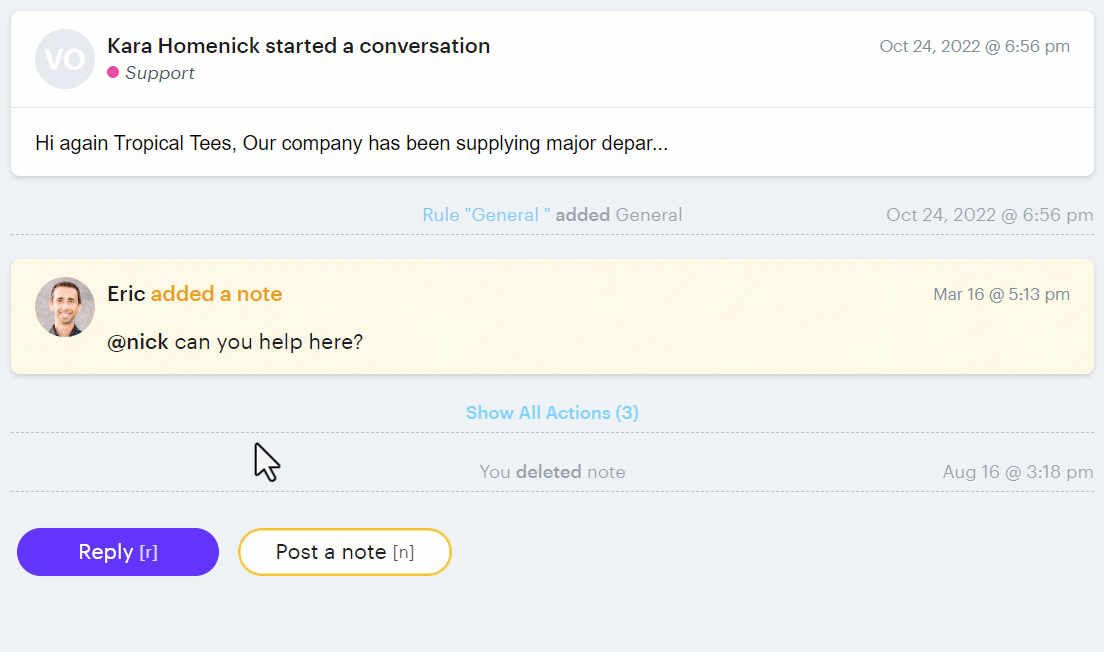Open the Hi again Tropical Tees message preview
The height and width of the screenshot is (652, 1104).
(x=351, y=143)
